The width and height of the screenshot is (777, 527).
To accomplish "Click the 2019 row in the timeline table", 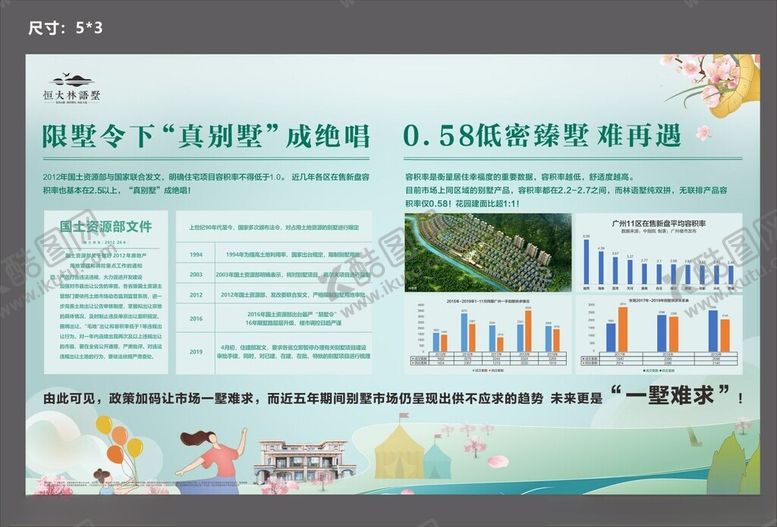I will pyautogui.click(x=274, y=352).
